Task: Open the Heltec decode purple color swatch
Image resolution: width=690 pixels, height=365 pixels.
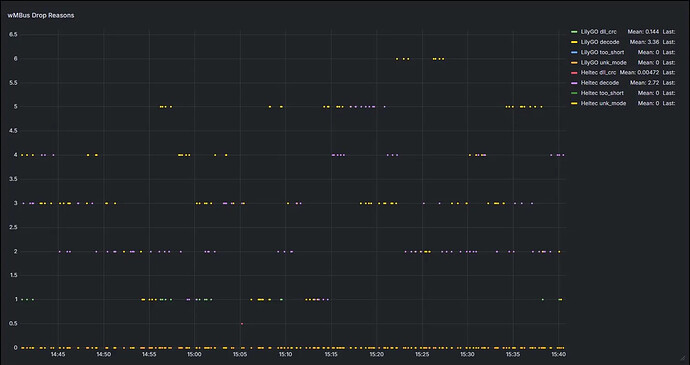Action: click(574, 83)
